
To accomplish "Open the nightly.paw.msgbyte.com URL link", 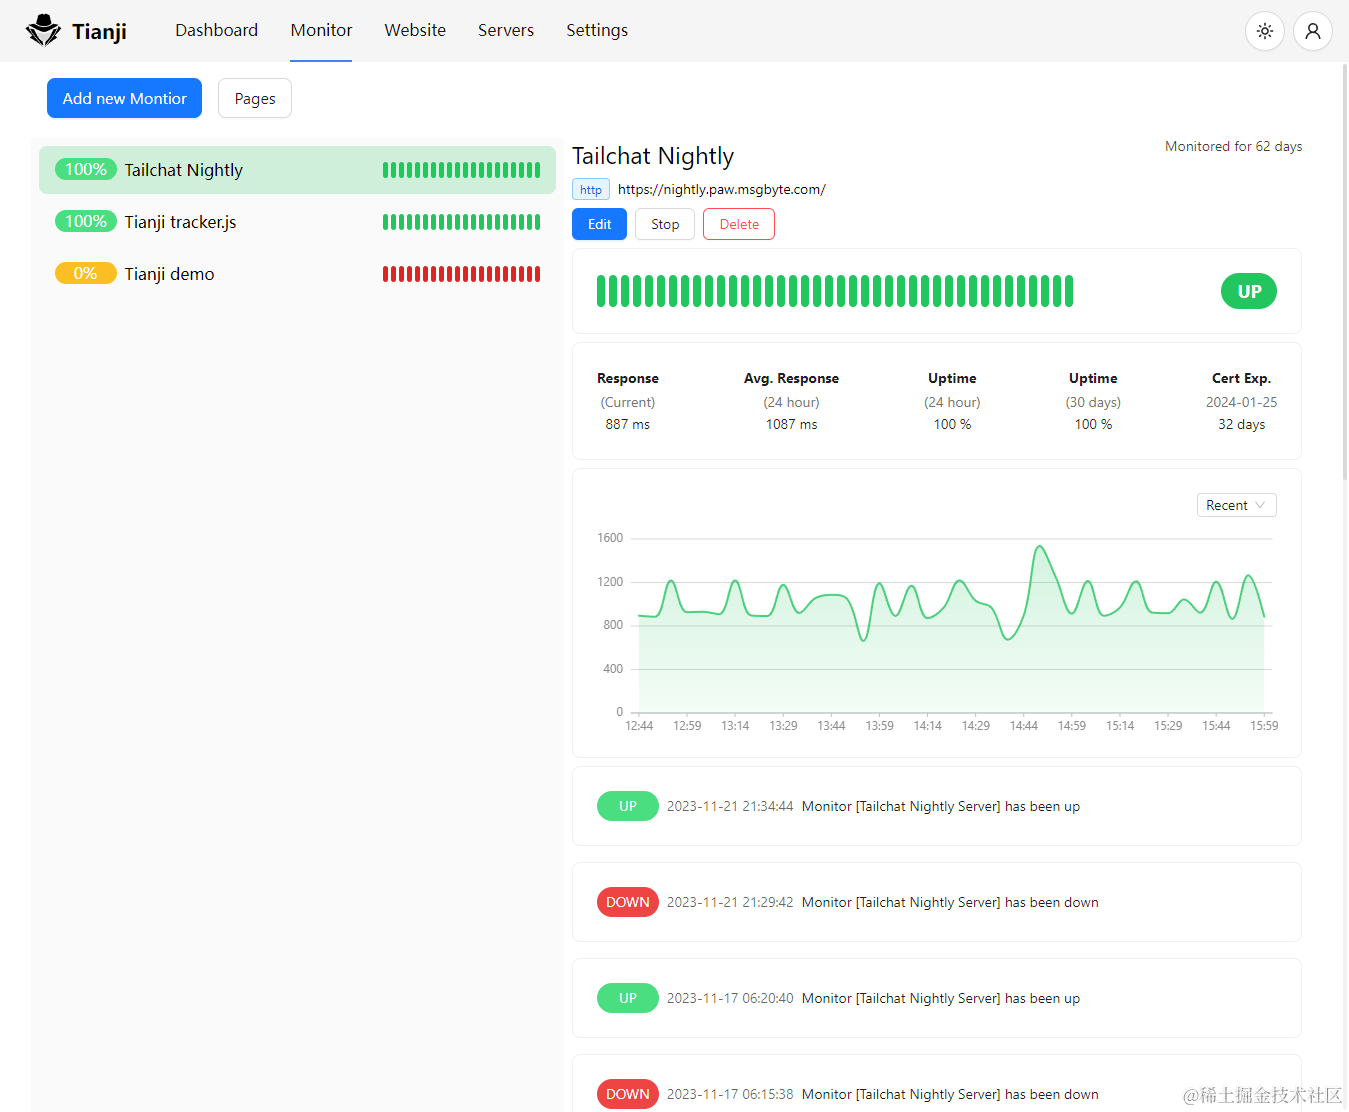I will (721, 189).
